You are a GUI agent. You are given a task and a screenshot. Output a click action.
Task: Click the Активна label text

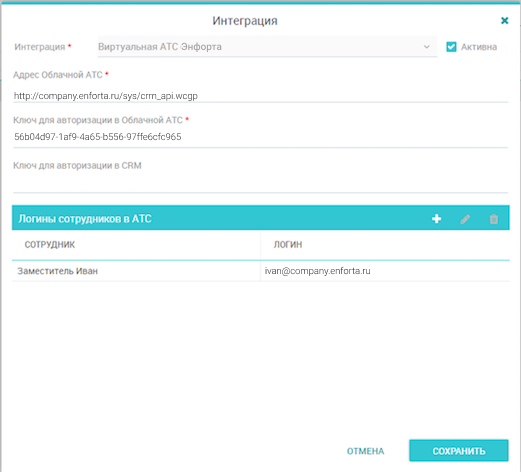click(479, 47)
